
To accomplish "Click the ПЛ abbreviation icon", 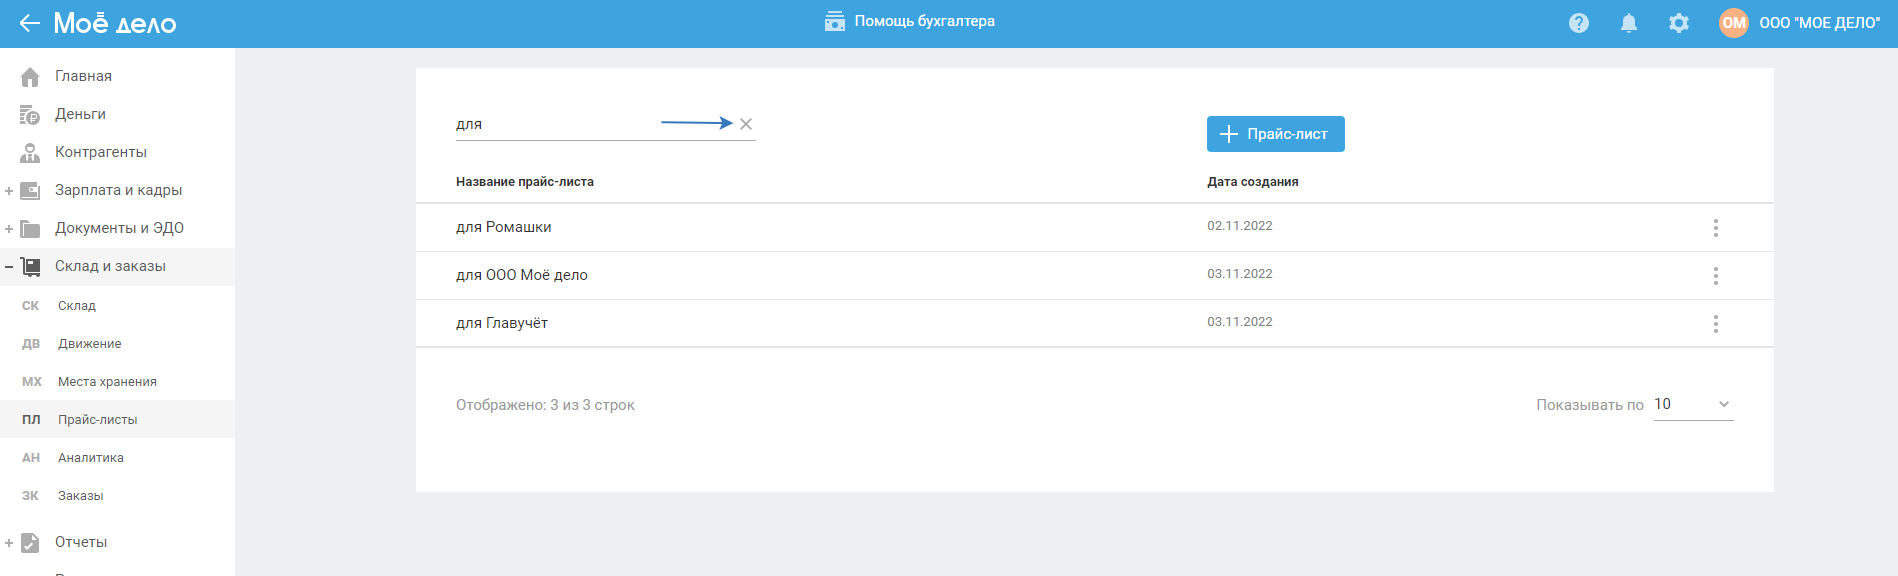I will 31,420.
